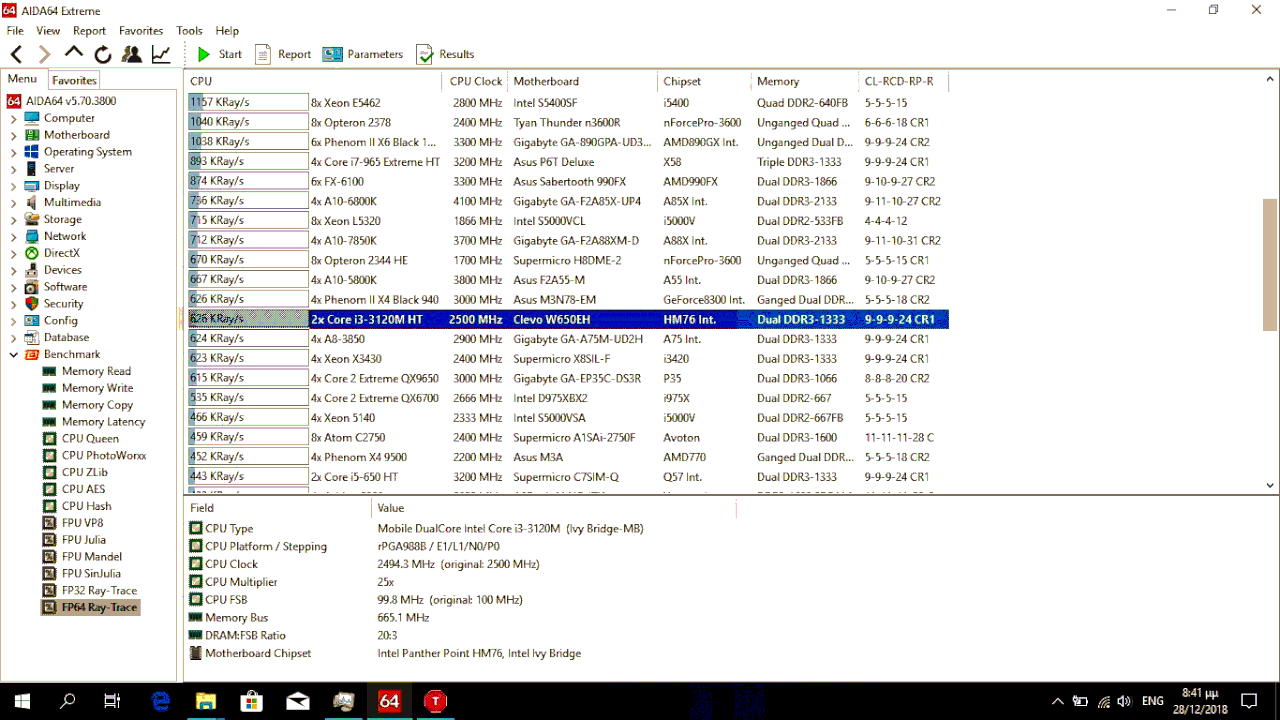Select Memory Latency benchmark

point(94,422)
